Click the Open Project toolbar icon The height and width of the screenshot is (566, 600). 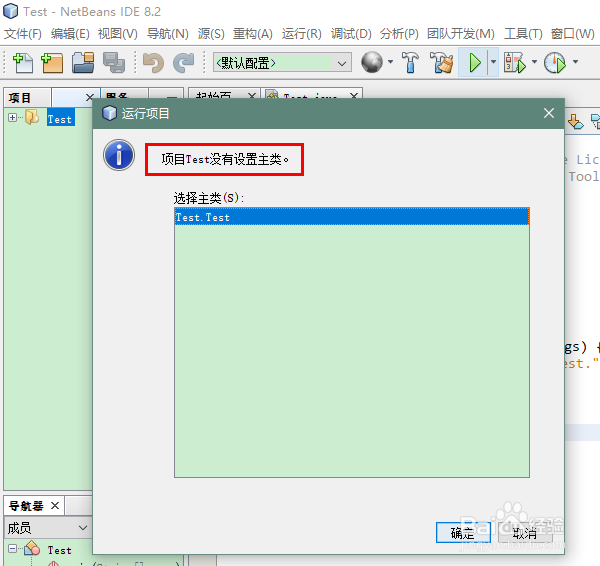tap(83, 62)
